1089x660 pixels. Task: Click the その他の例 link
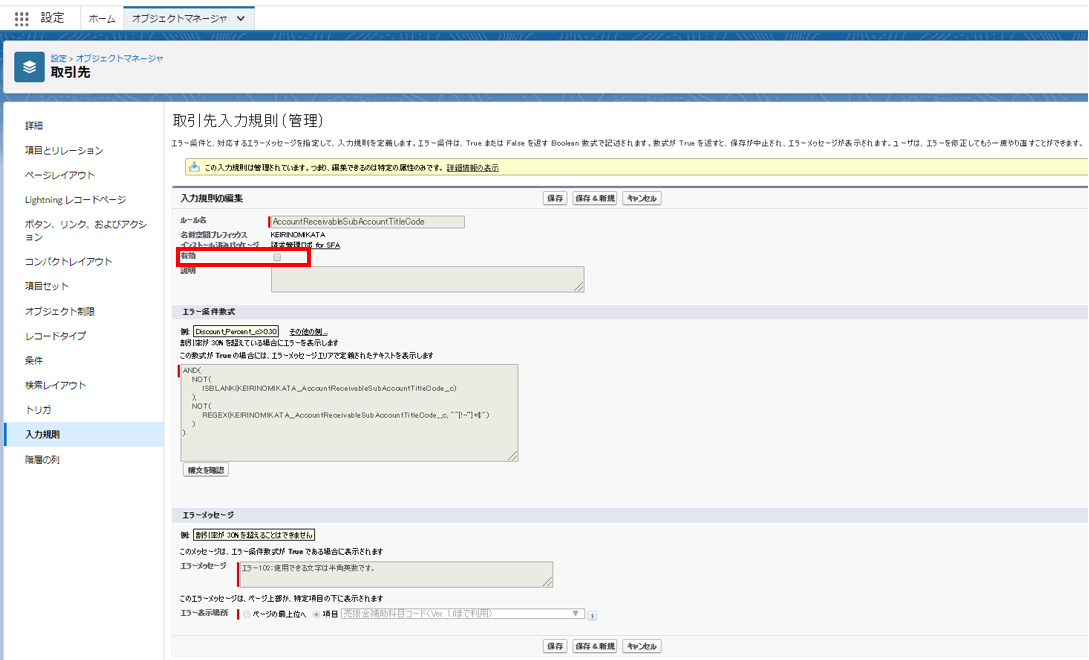(x=308, y=332)
